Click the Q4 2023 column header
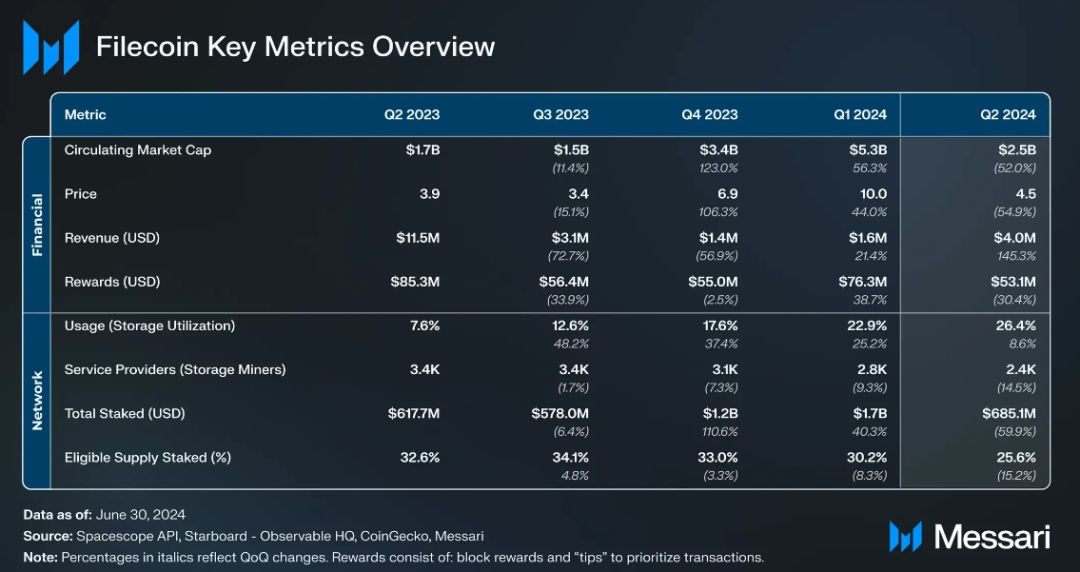The width and height of the screenshot is (1080, 572). (x=709, y=114)
